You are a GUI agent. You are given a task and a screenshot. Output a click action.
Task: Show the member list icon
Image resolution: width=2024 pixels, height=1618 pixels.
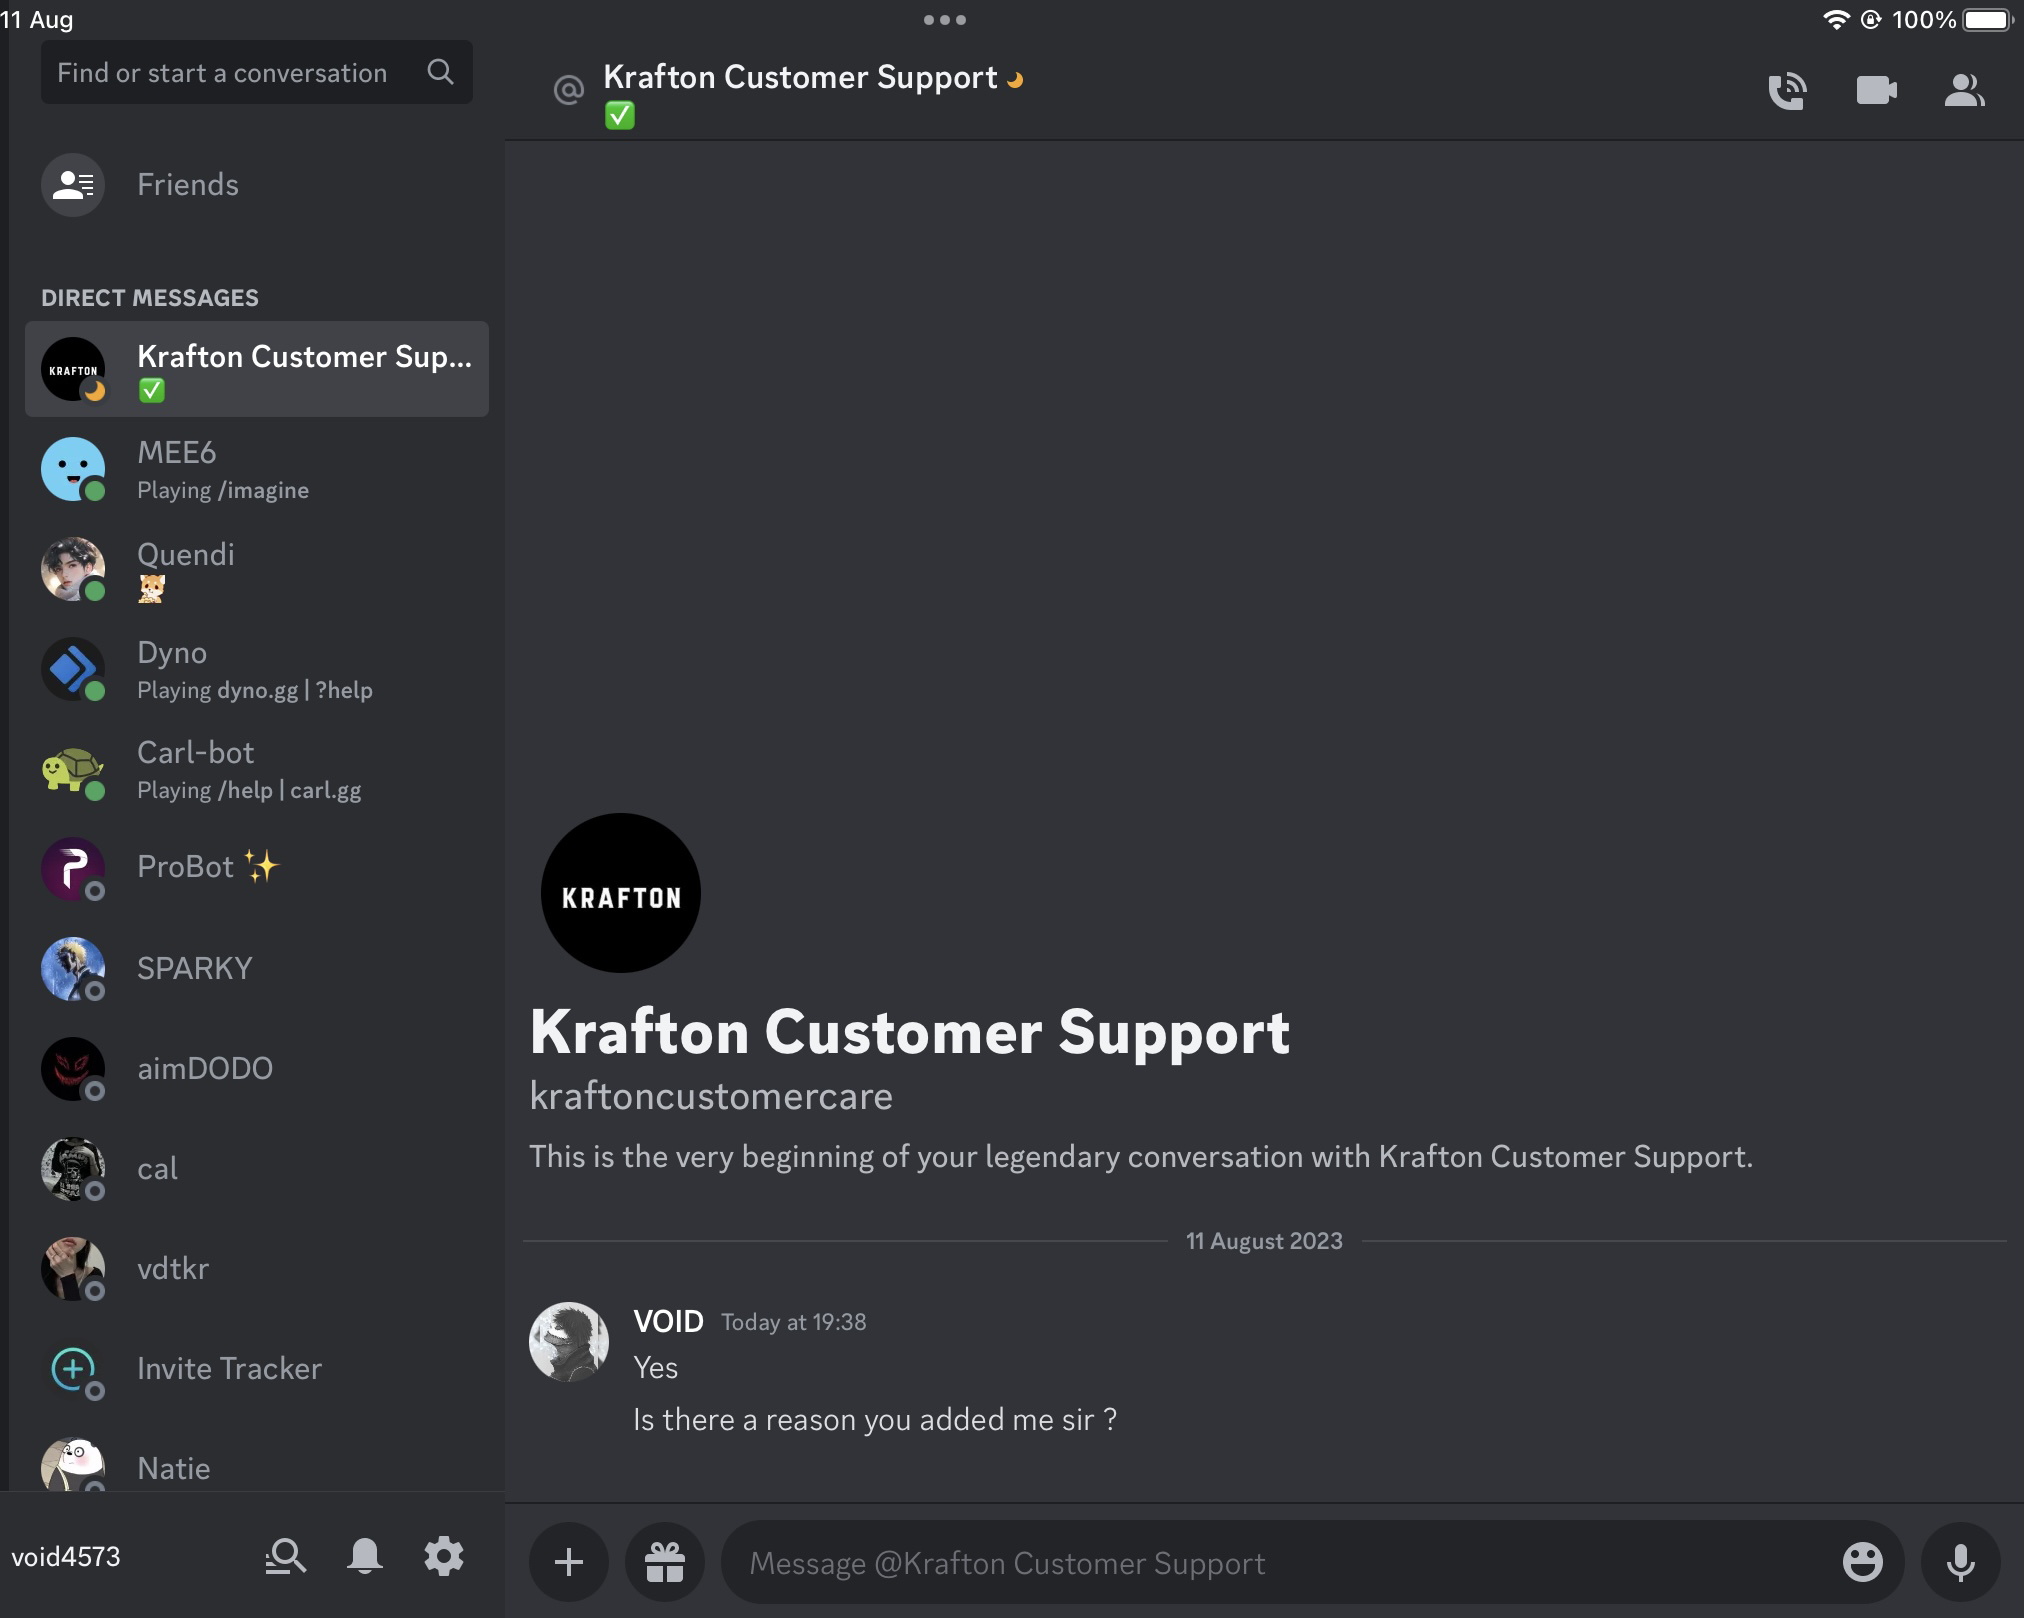pyautogui.click(x=1964, y=91)
